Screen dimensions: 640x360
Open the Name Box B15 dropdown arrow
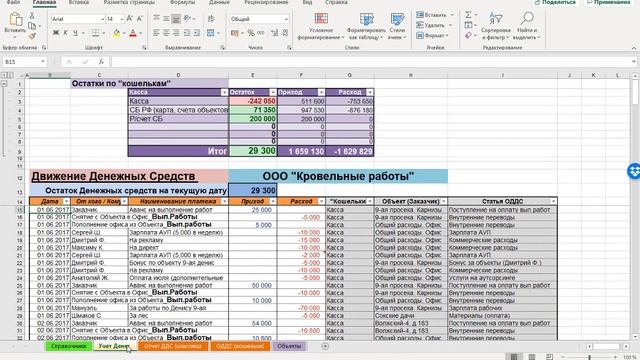42,62
